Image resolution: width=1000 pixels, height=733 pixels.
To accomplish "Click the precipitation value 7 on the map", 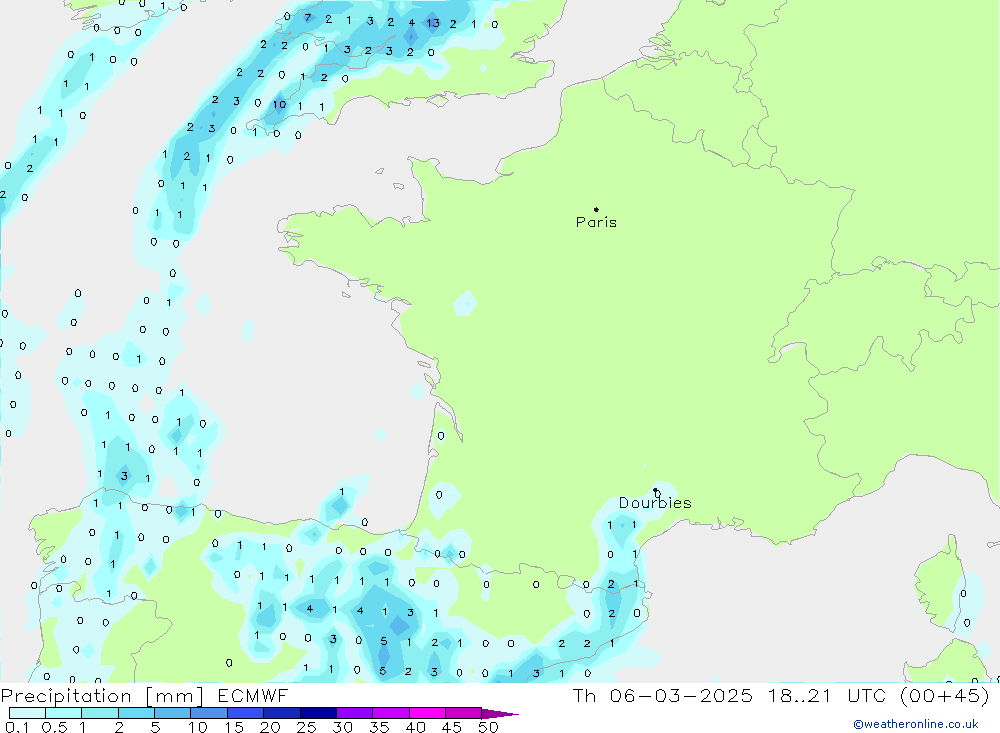I will [x=308, y=18].
